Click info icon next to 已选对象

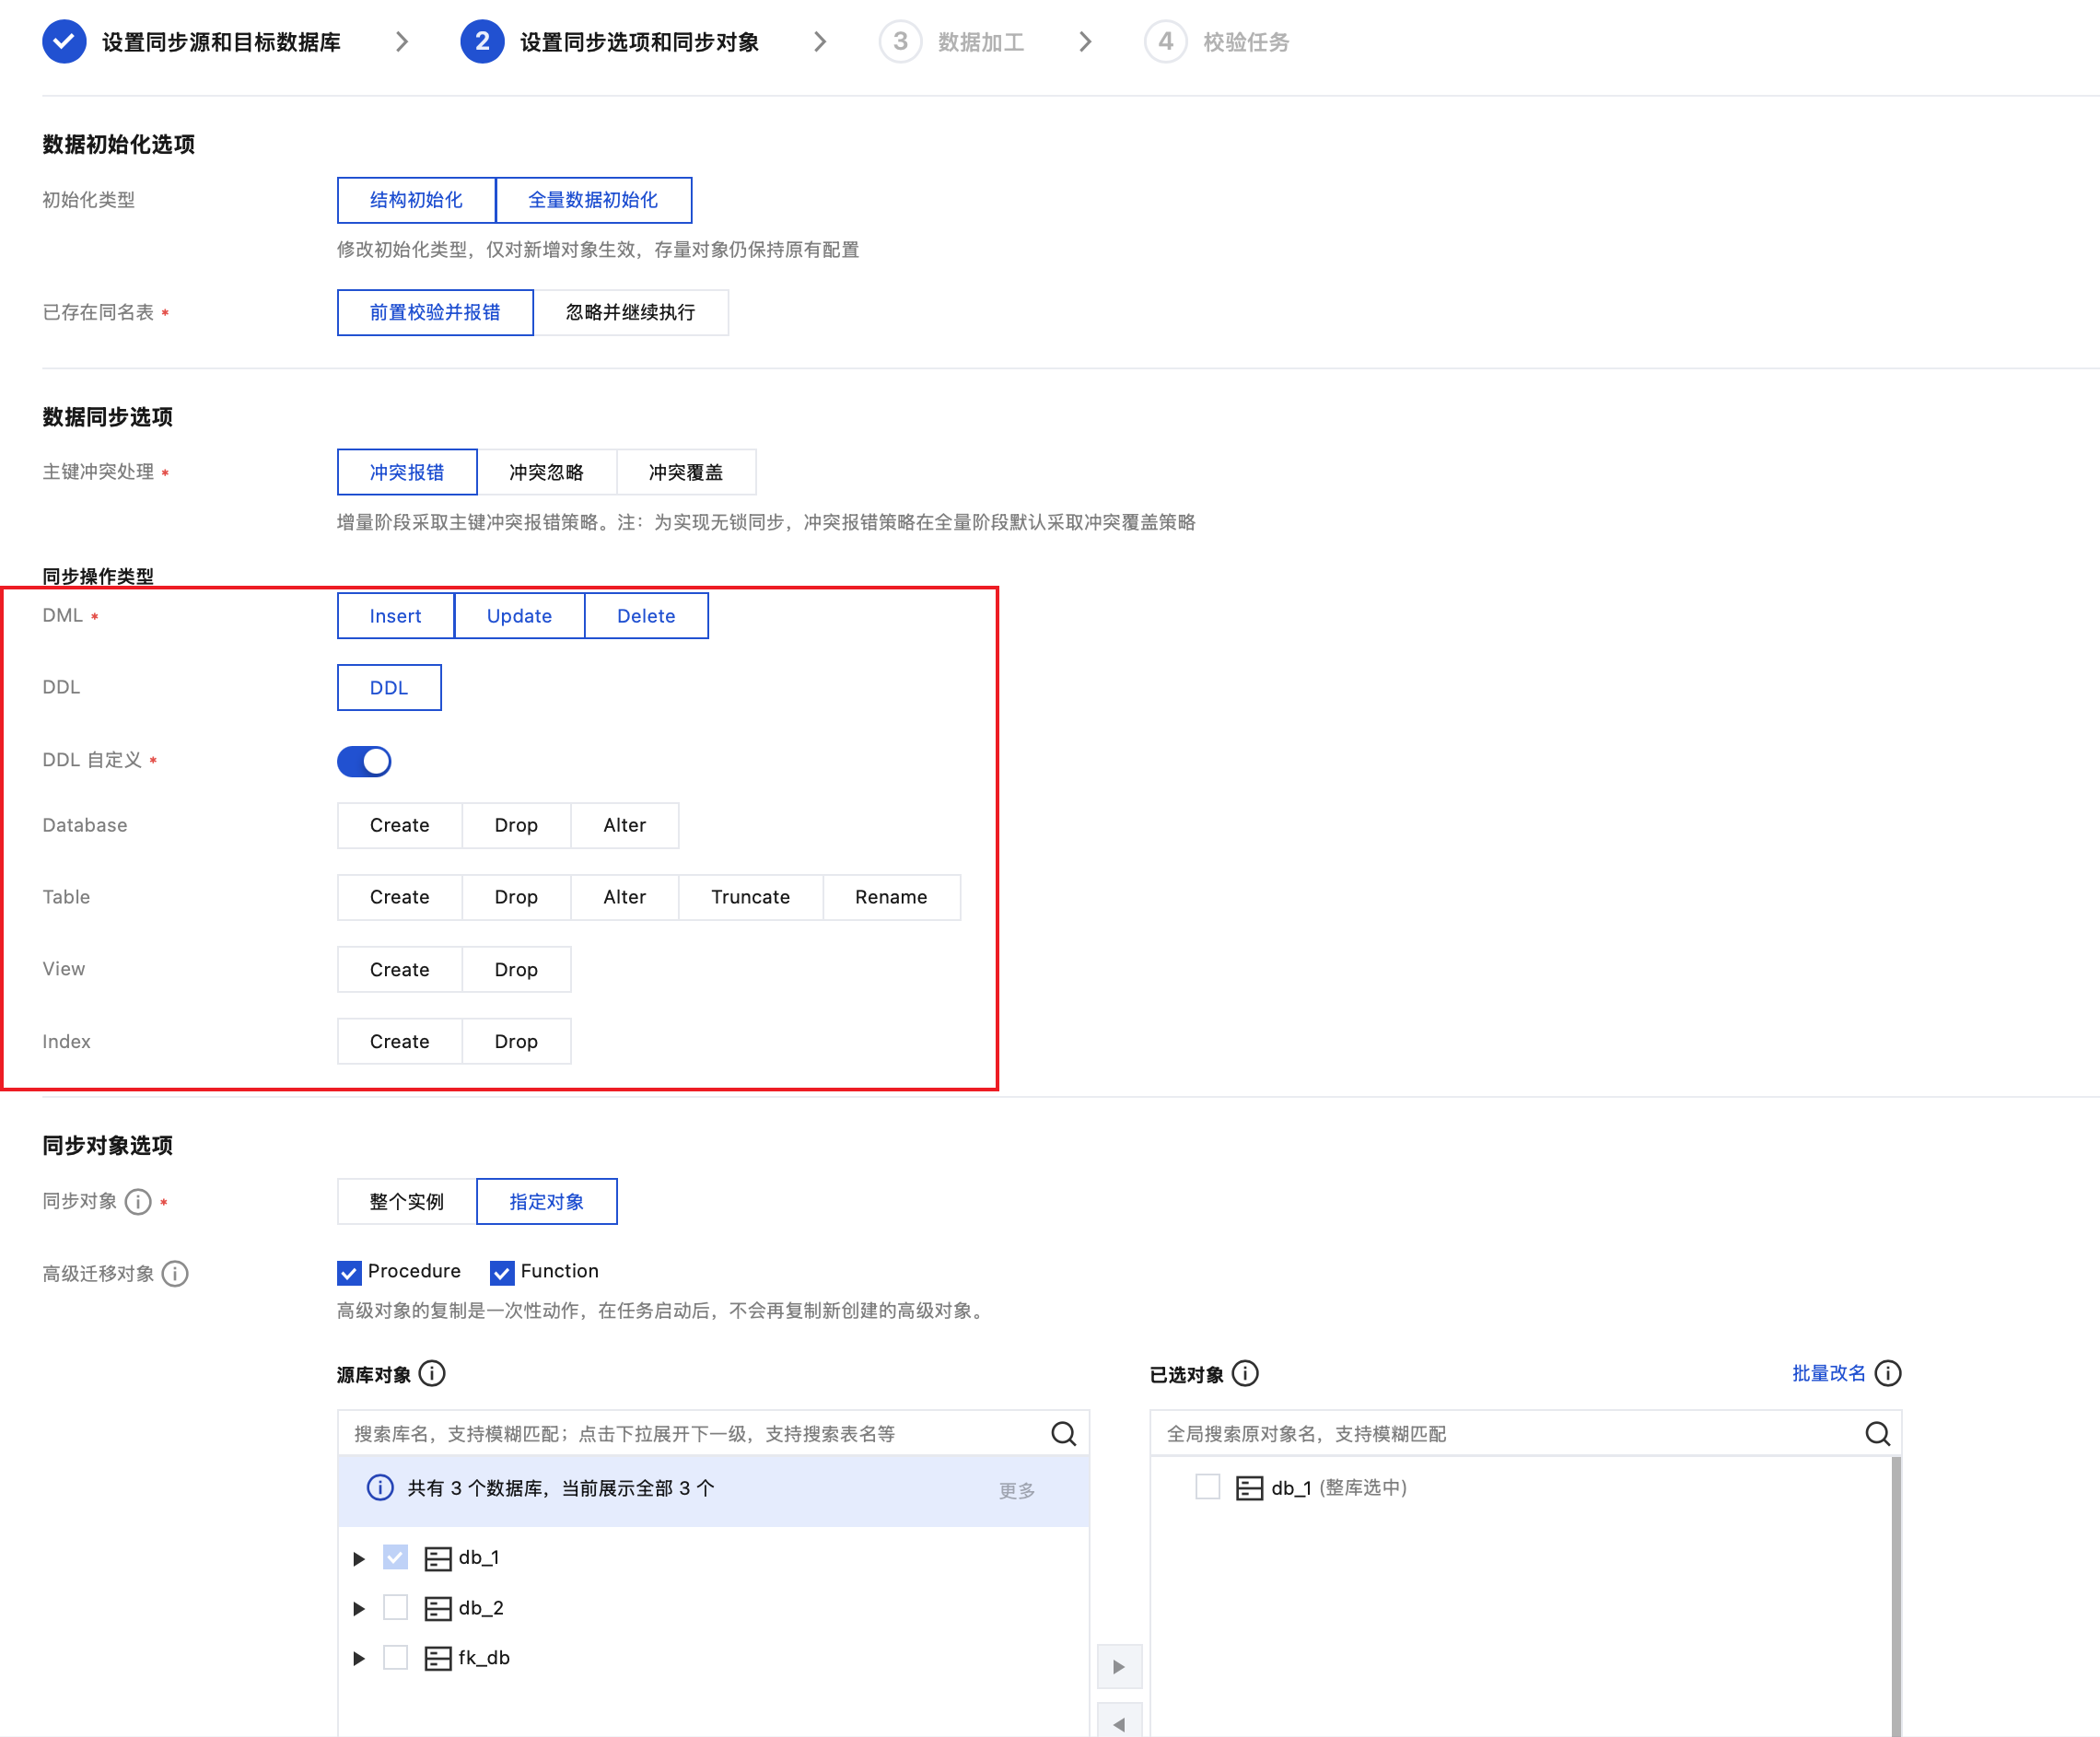pos(1245,1373)
